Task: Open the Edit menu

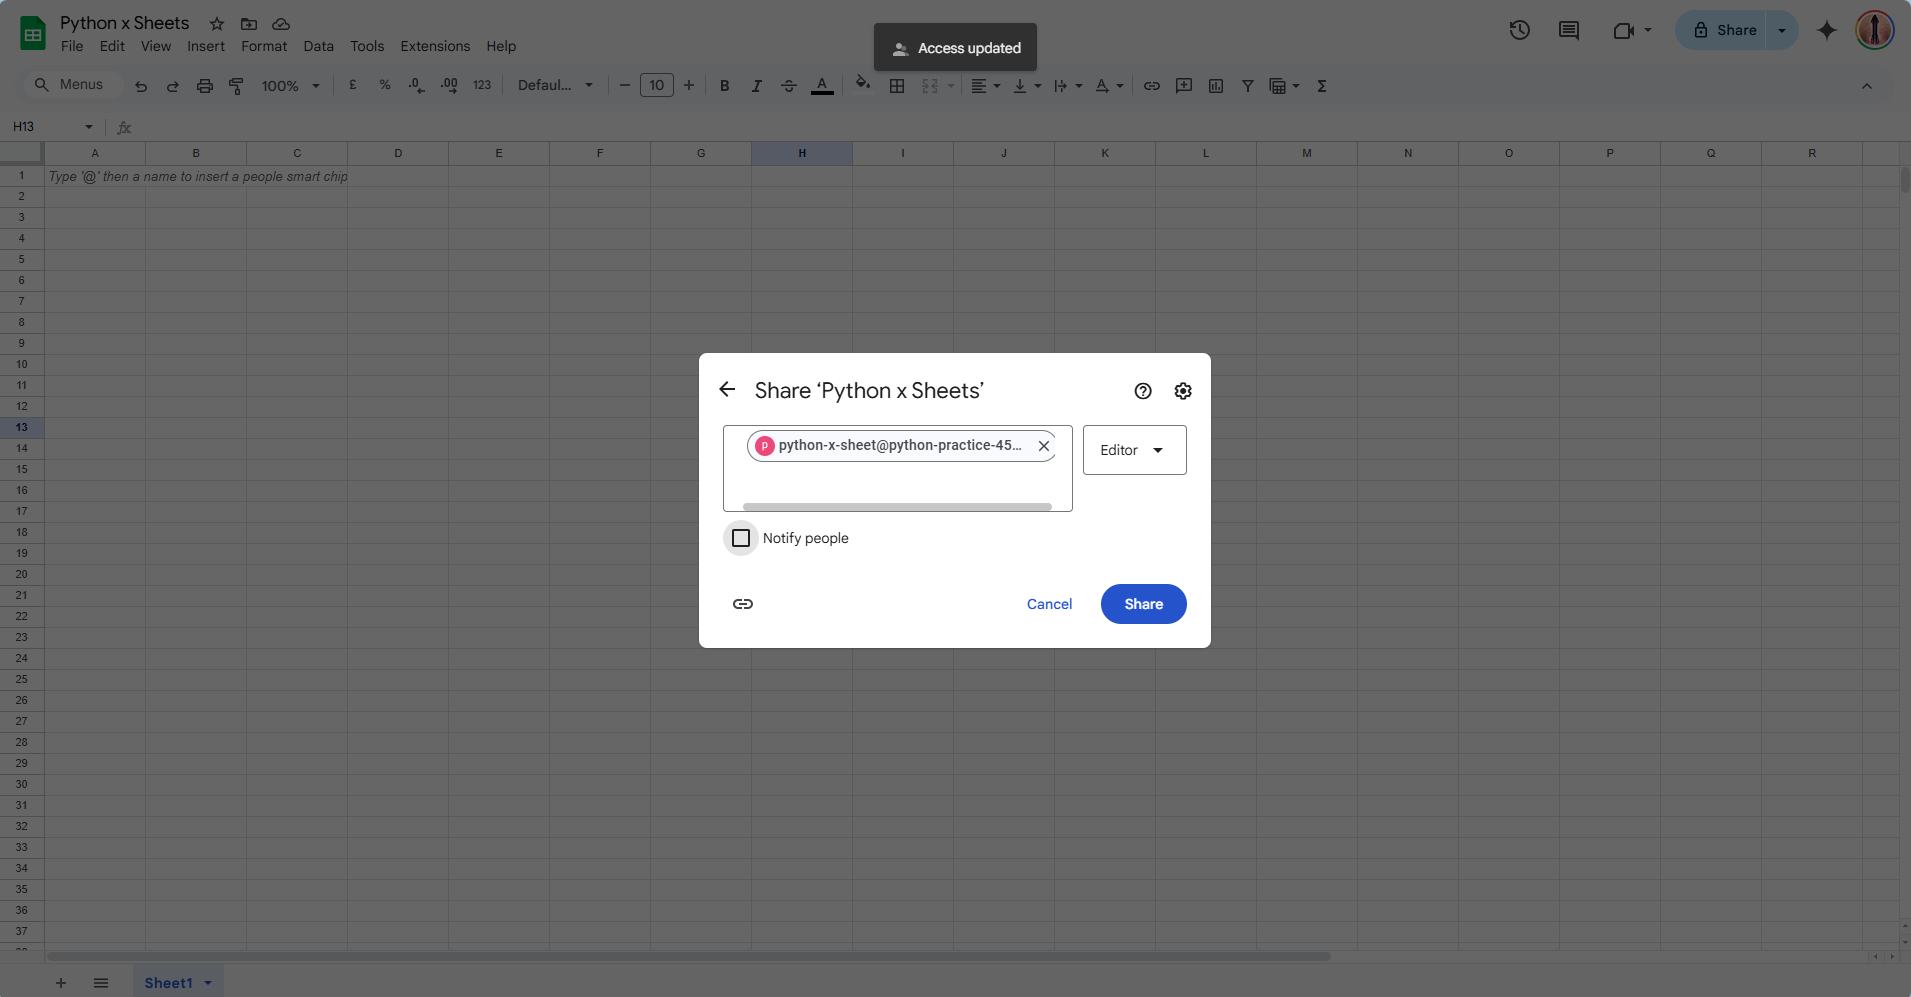Action: click(x=112, y=46)
